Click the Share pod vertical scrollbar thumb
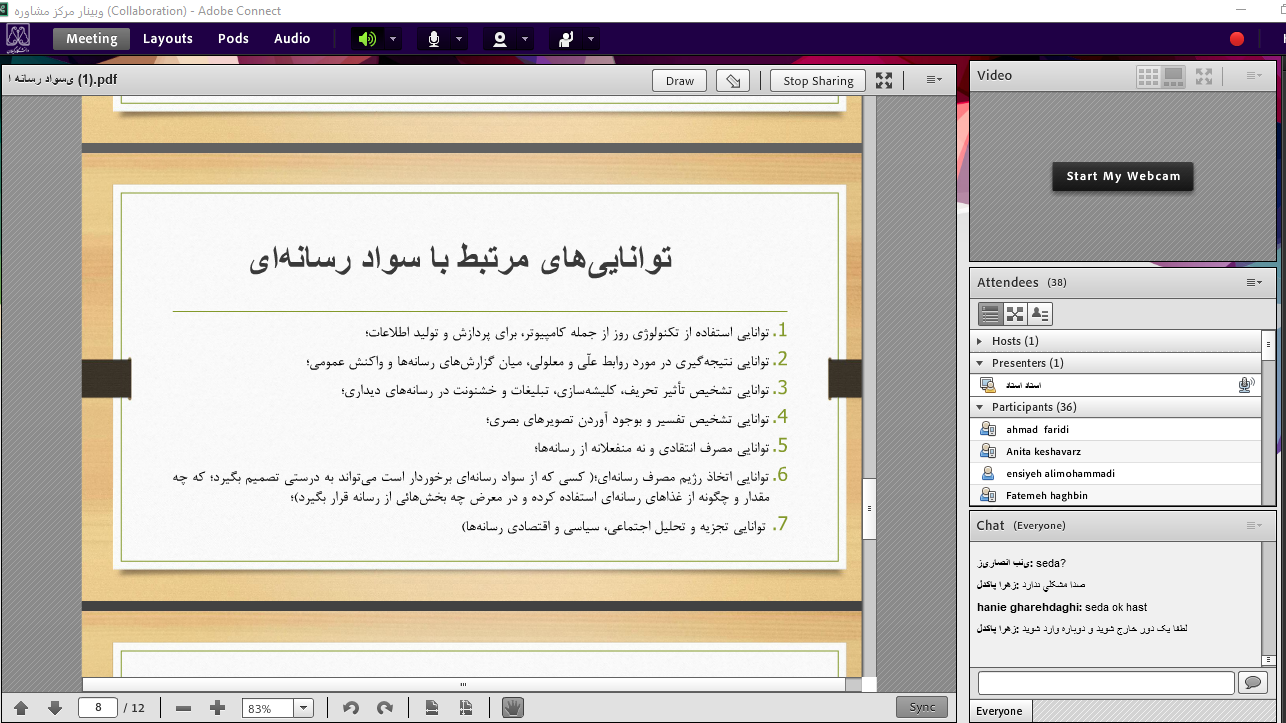Image resolution: width=1286 pixels, height=723 pixels. tap(868, 508)
